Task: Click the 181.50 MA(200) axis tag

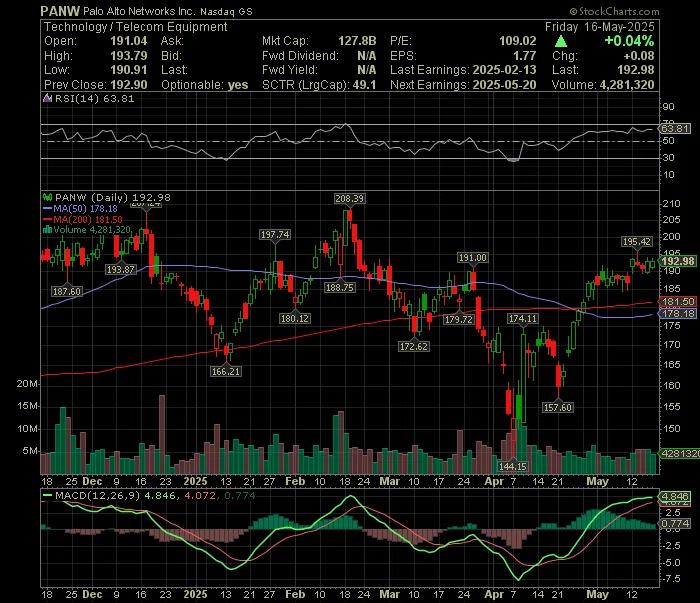Action: (678, 302)
